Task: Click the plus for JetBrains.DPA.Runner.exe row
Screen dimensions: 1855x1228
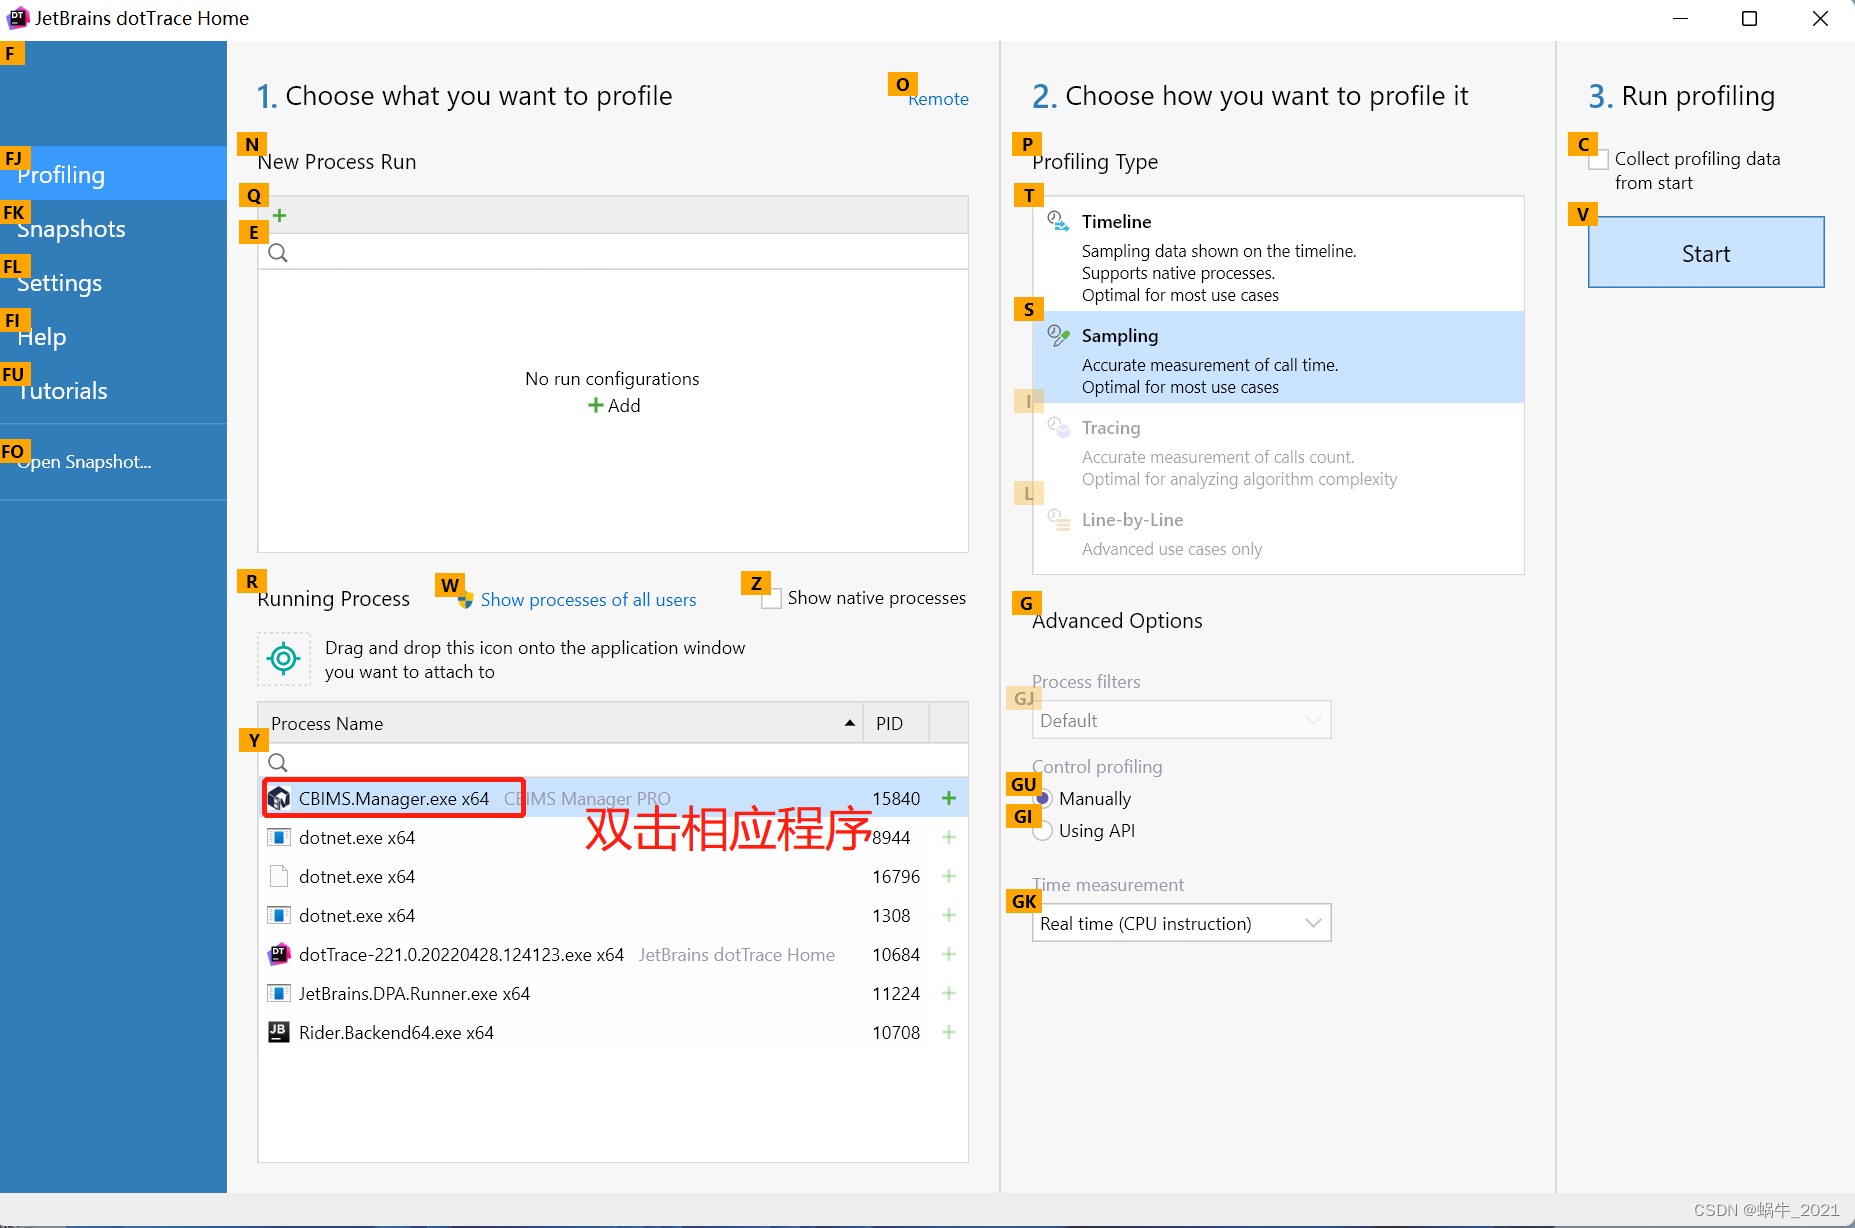Action: [949, 993]
